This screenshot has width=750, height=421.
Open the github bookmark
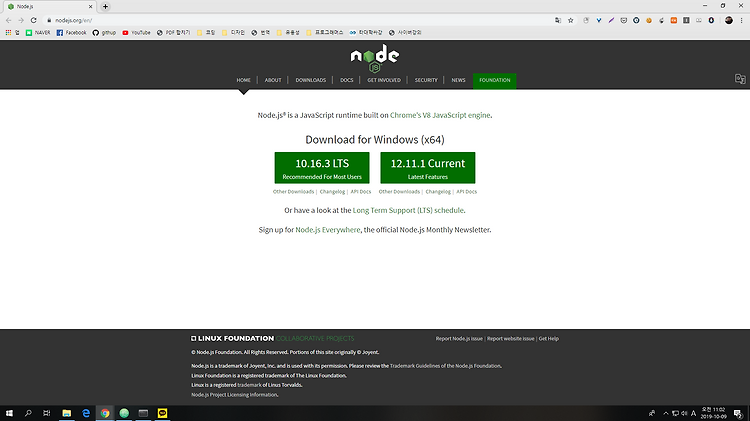click(x=104, y=33)
